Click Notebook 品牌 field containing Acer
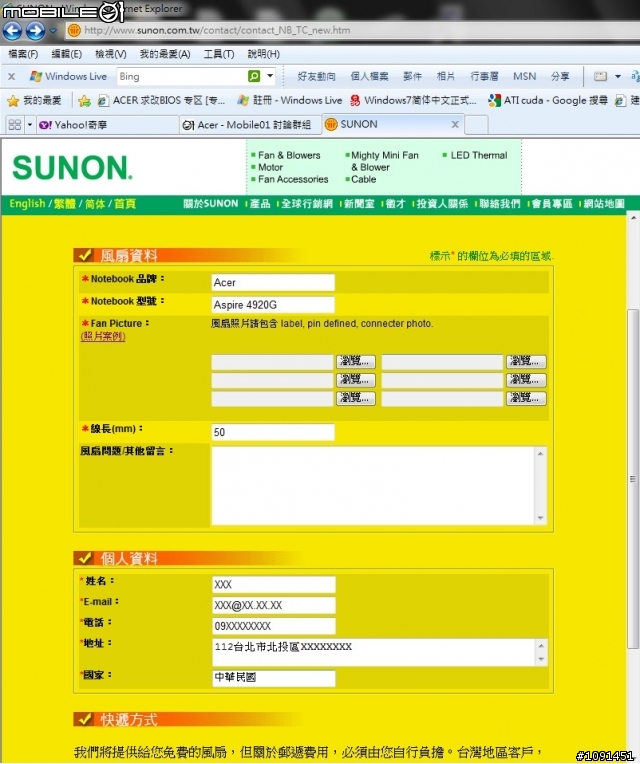The image size is (640, 764). pyautogui.click(x=273, y=283)
